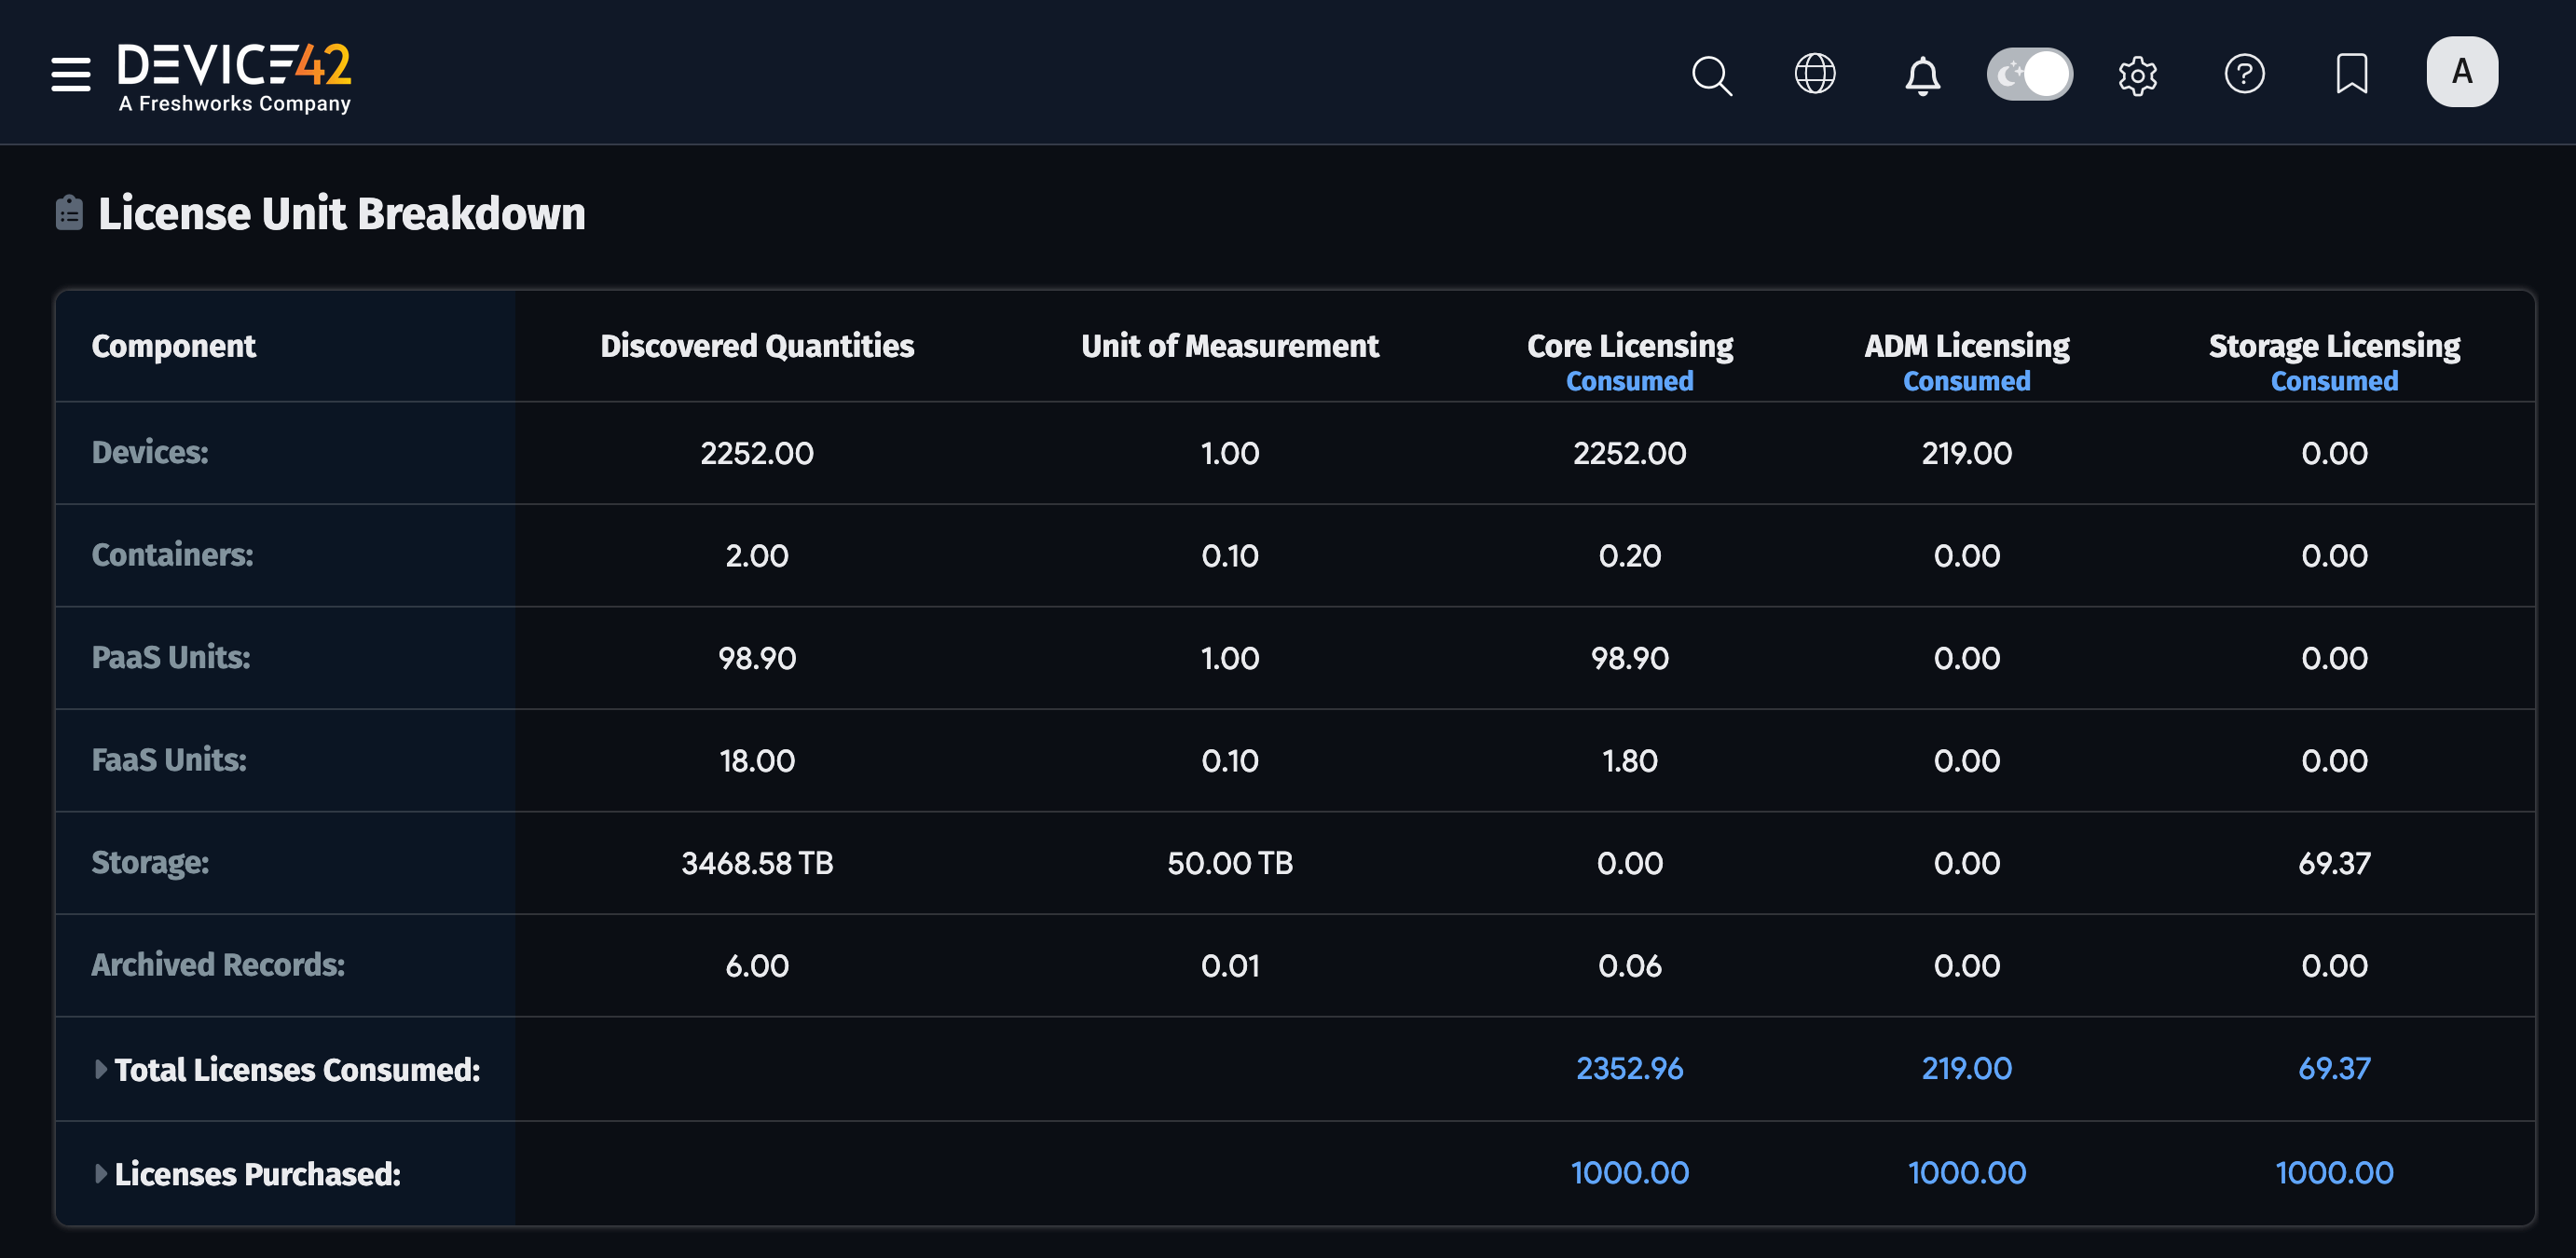
Task: Click ADM Licensing total 219.00
Action: (1966, 1068)
